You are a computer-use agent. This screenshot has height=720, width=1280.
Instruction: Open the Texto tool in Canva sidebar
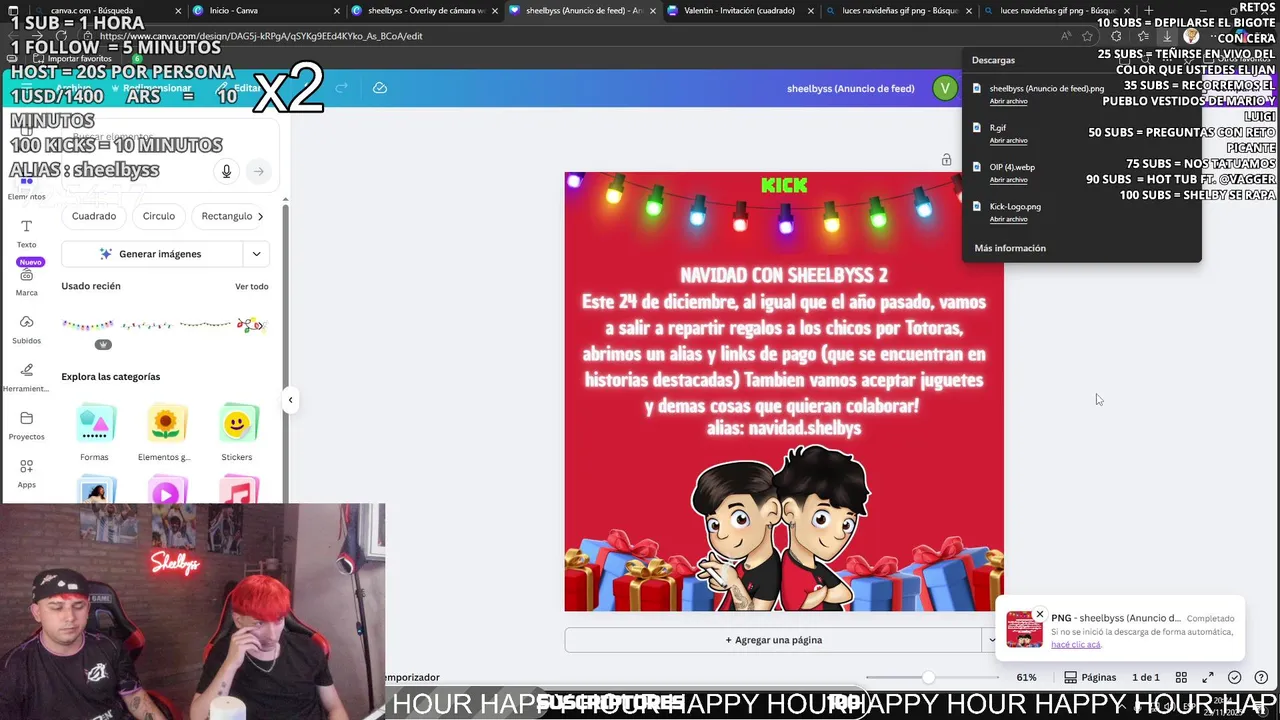26,233
